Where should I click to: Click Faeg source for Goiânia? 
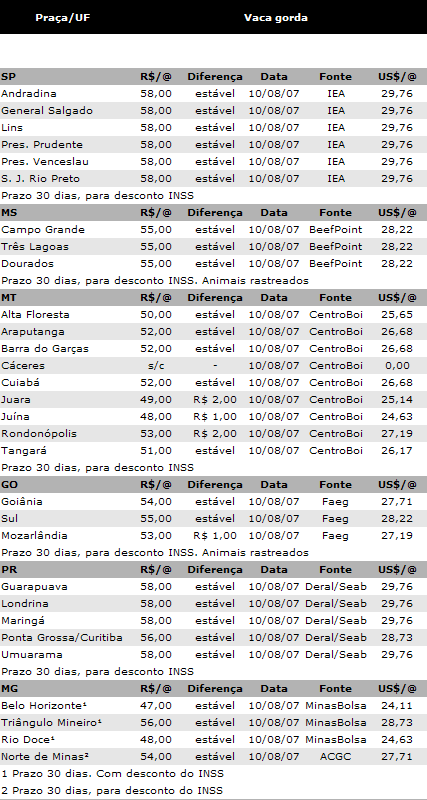pyautogui.click(x=335, y=502)
